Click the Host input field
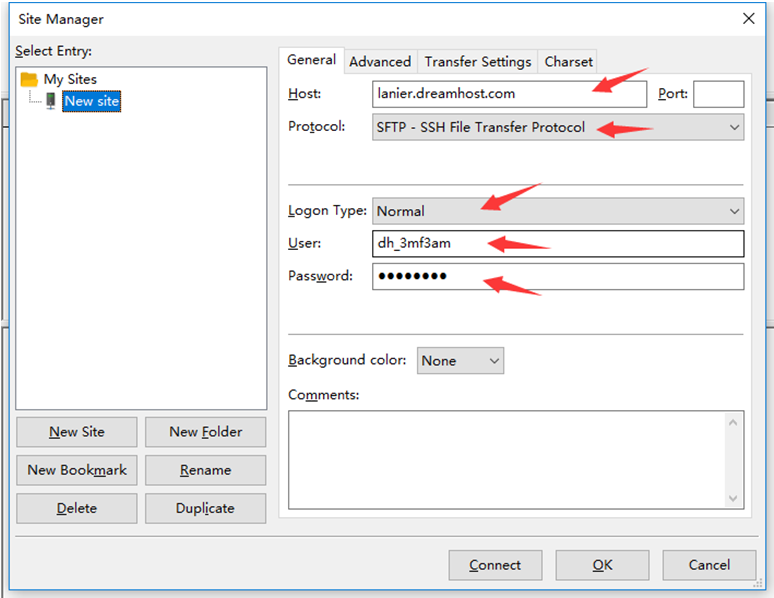 (x=509, y=94)
